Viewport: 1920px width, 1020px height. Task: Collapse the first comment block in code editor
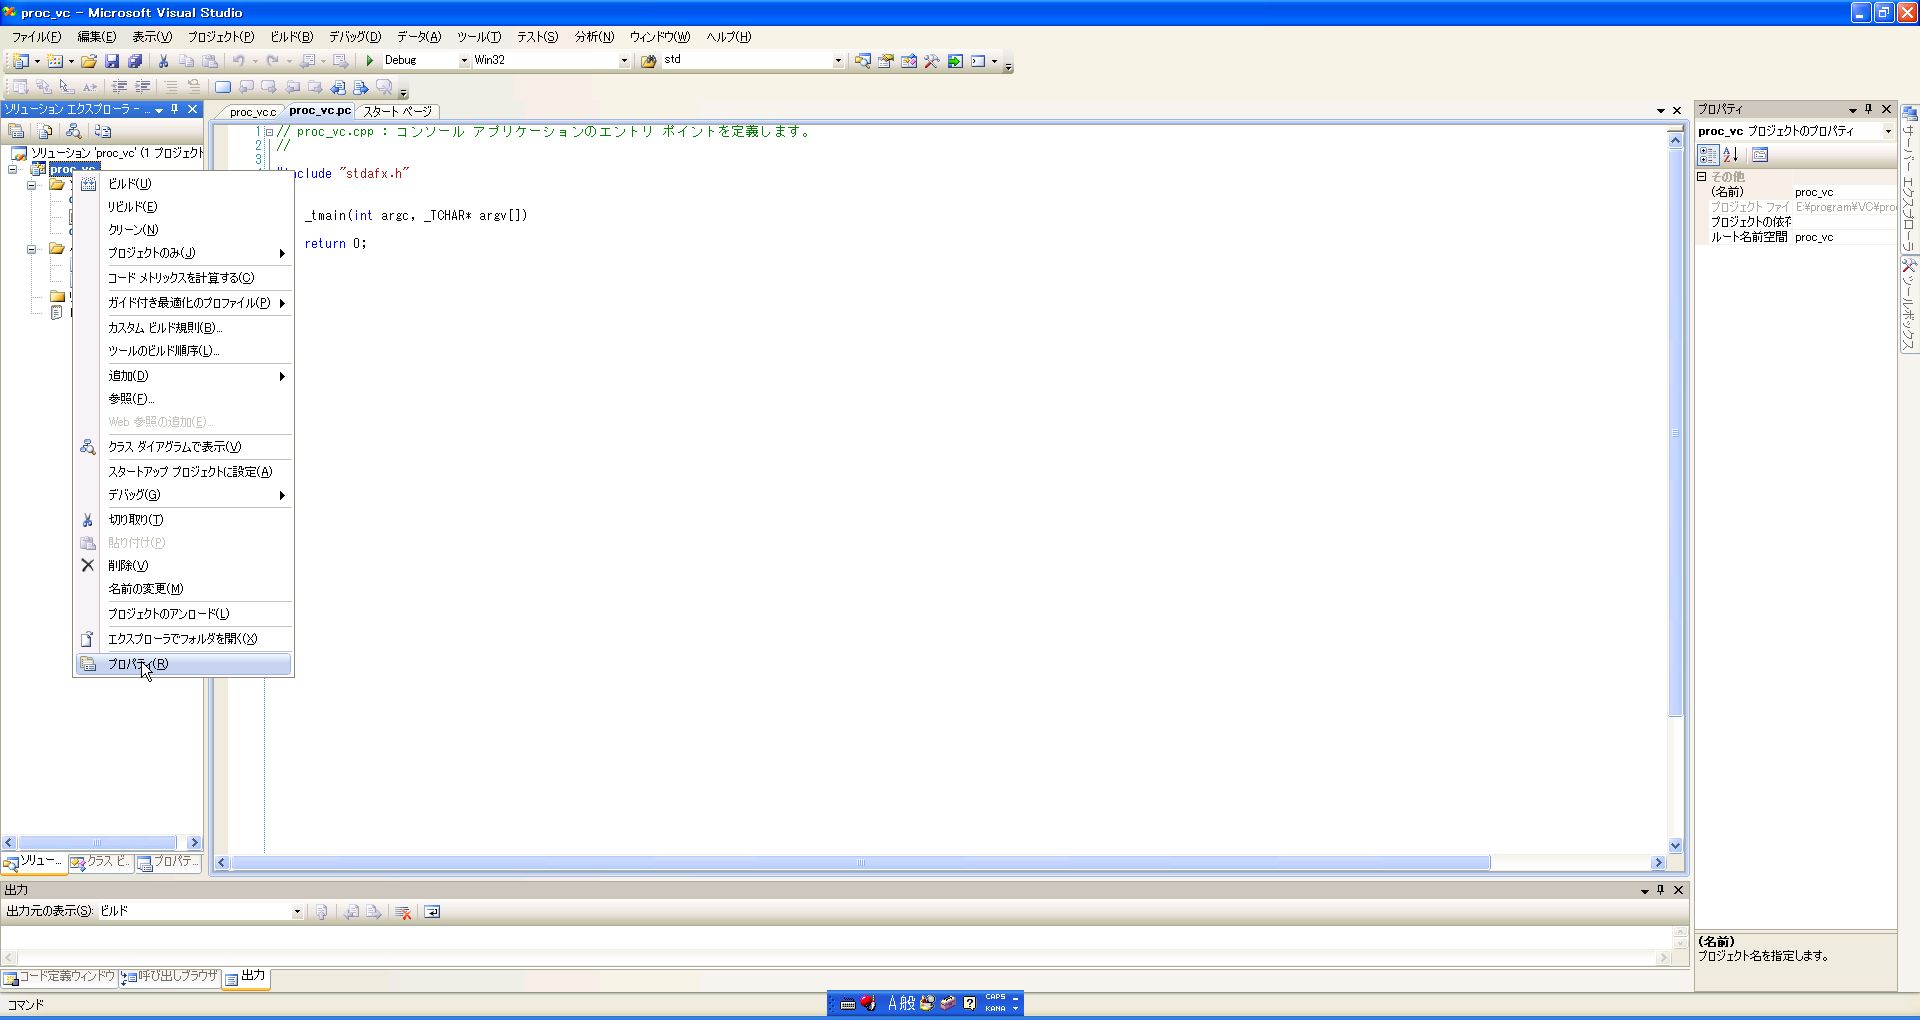point(269,131)
